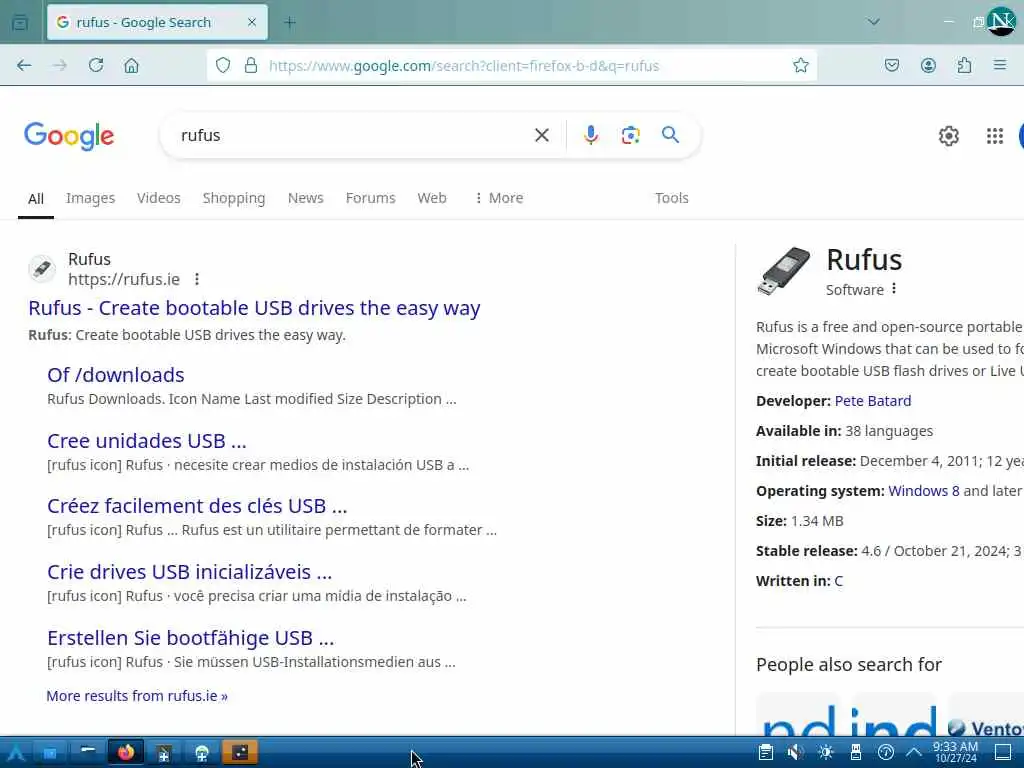Bookmark this page with star
This screenshot has width=1024, height=768.
(x=801, y=65)
